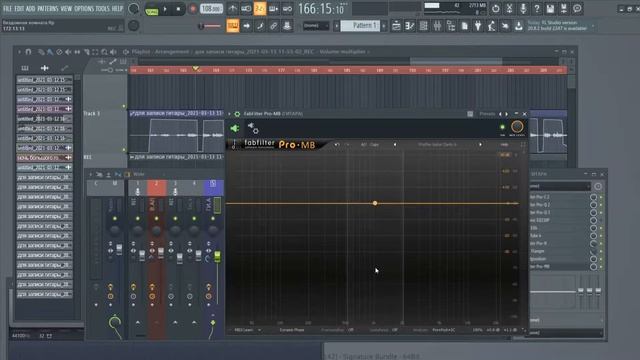Click the save project floppy icon

pyautogui.click(x=550, y=9)
